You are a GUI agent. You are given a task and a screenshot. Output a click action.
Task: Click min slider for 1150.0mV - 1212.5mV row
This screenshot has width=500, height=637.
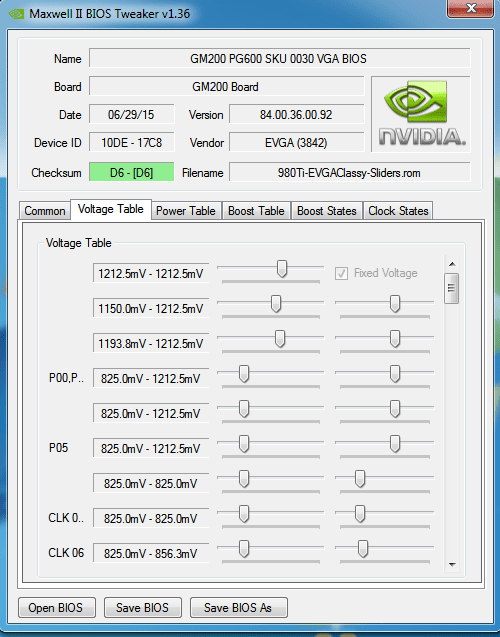click(276, 304)
